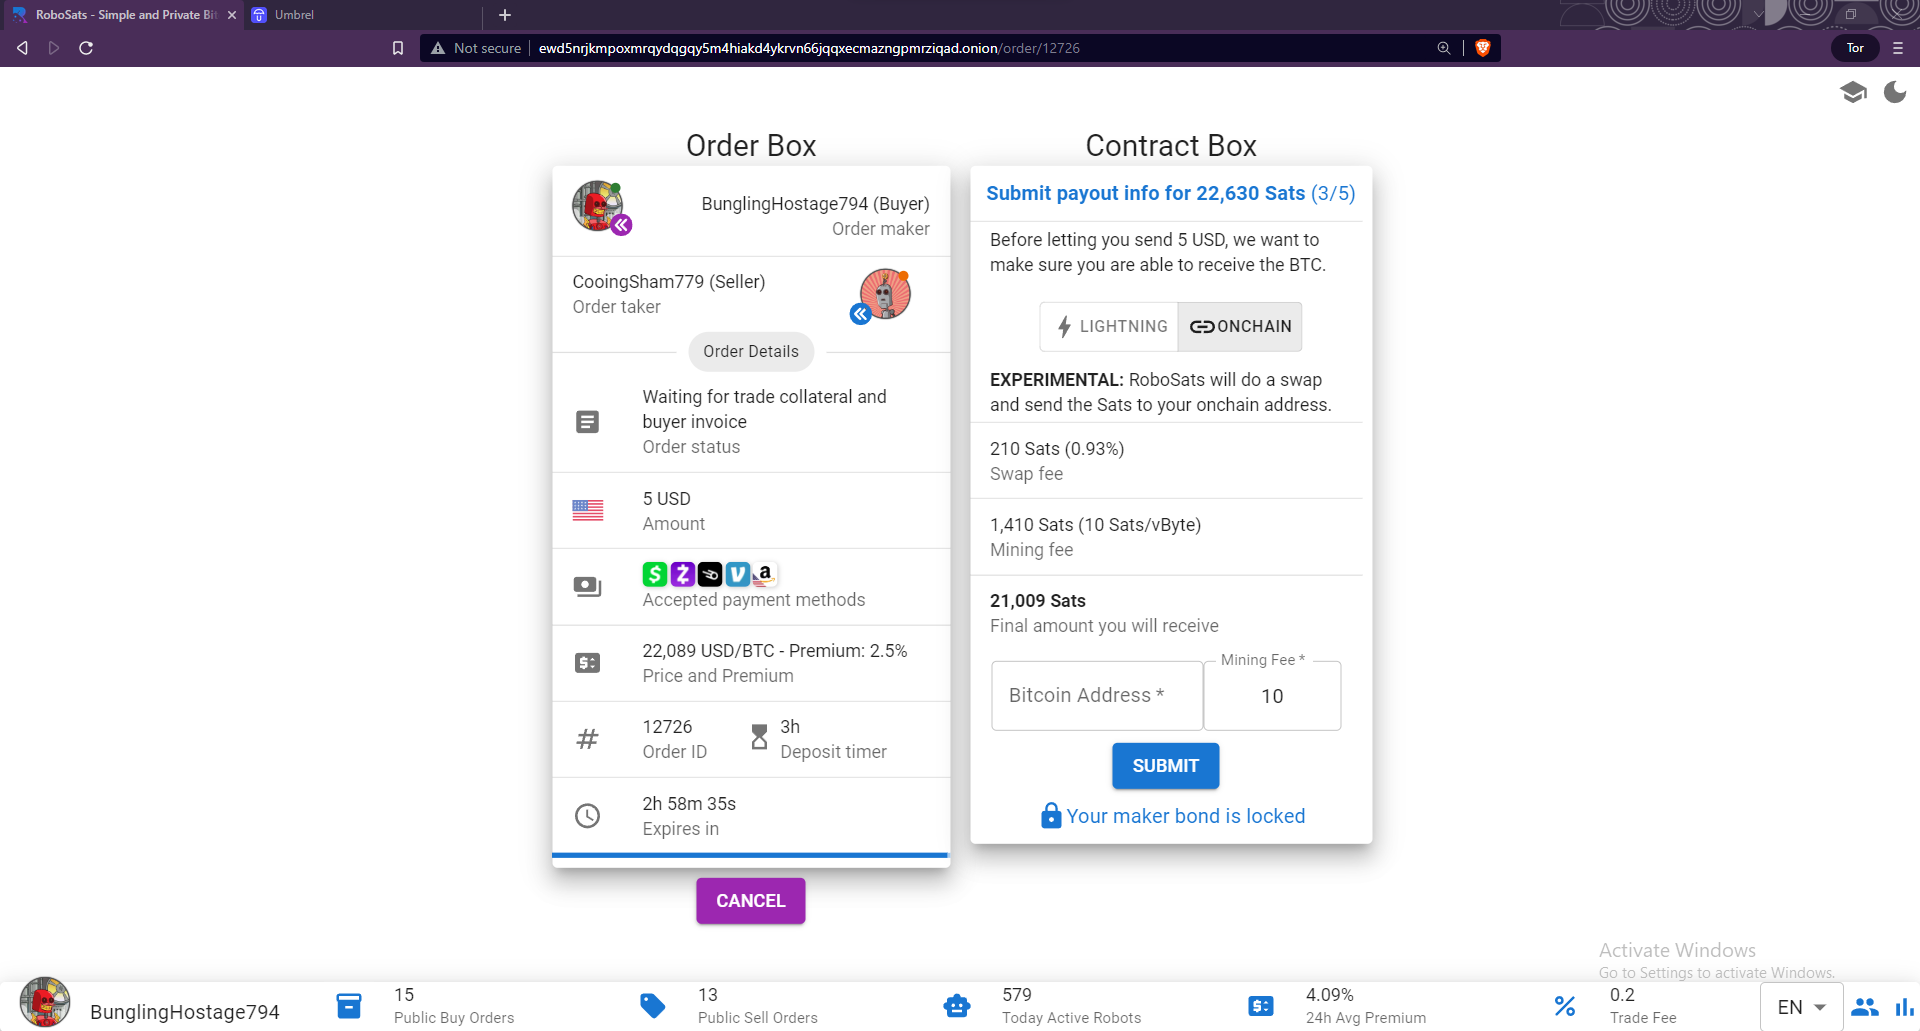1920x1031 pixels.
Task: Click the Public Sell Orders tag icon
Action: pyautogui.click(x=652, y=1006)
